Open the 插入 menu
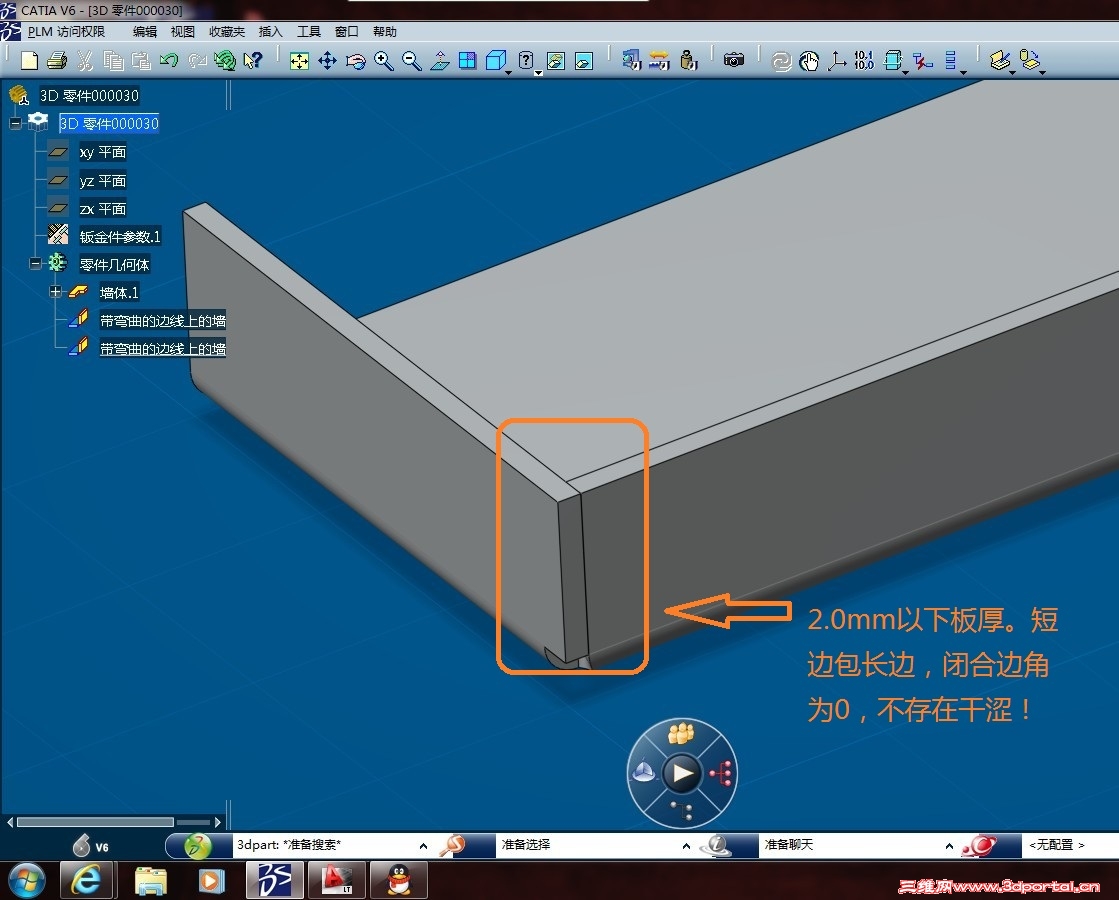The width and height of the screenshot is (1119, 900). [270, 31]
